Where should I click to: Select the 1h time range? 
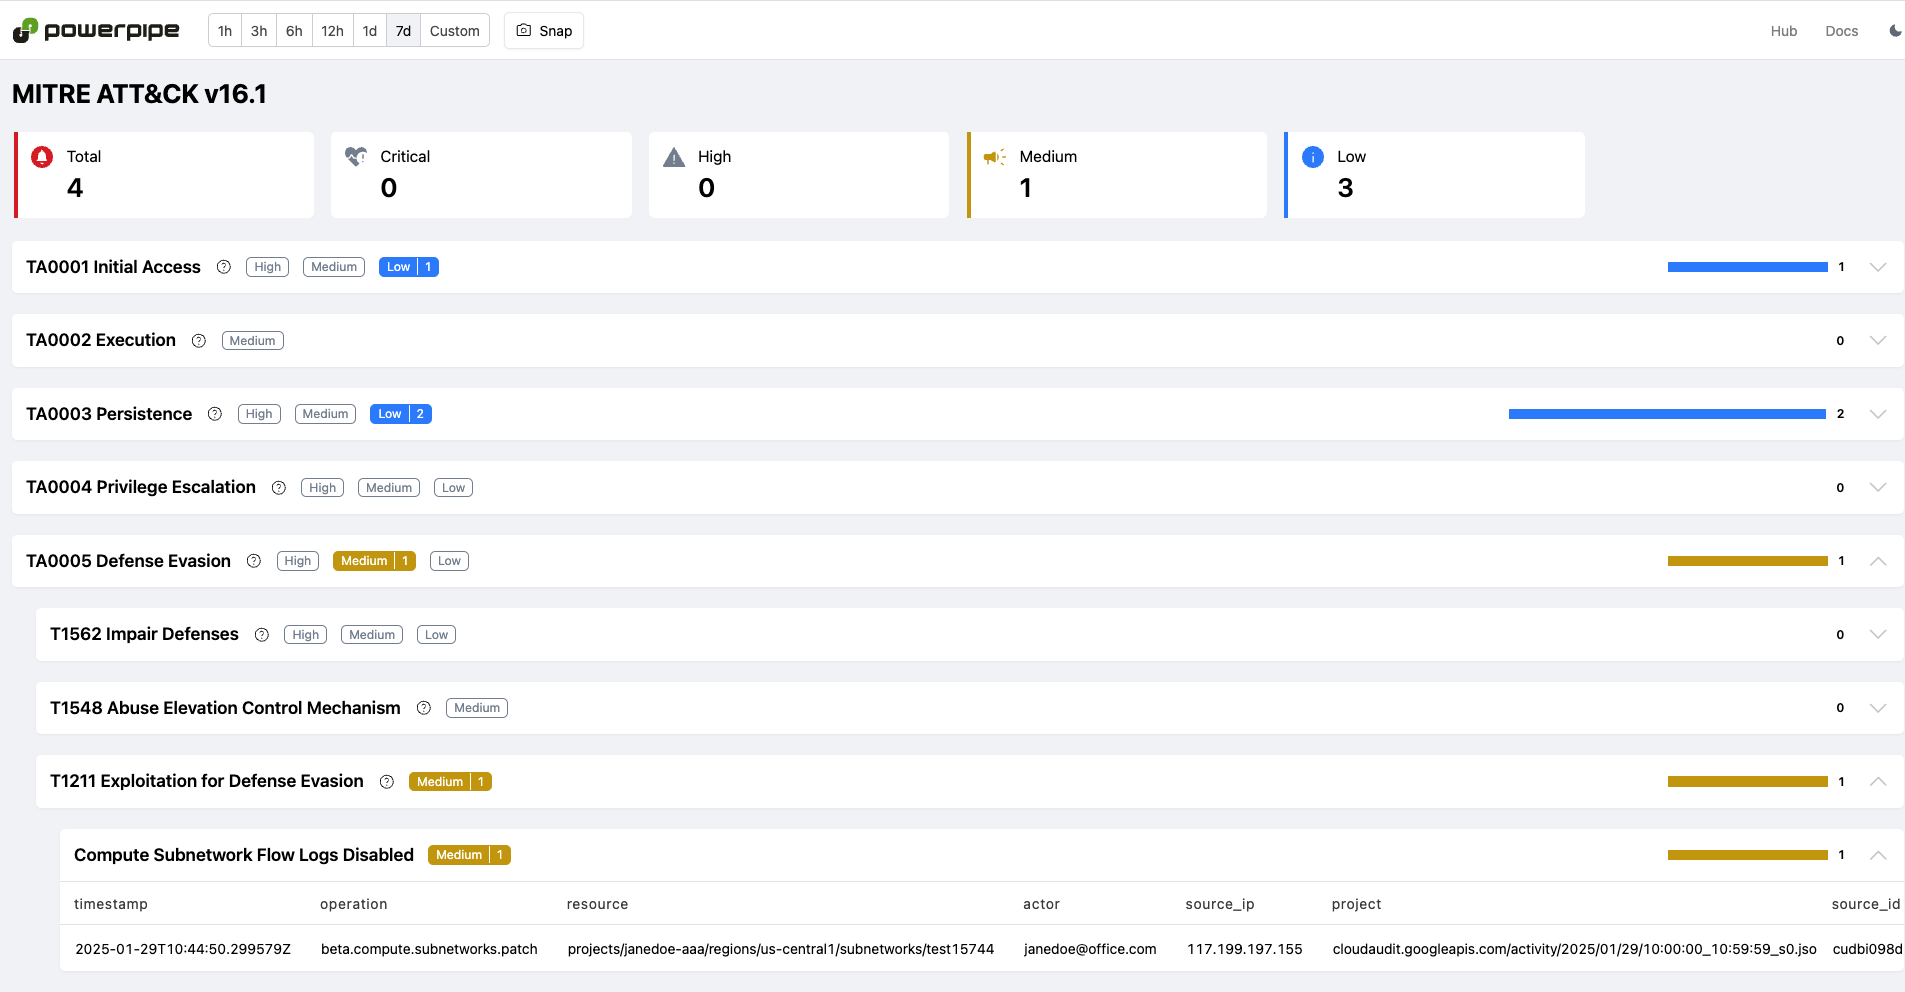click(225, 31)
